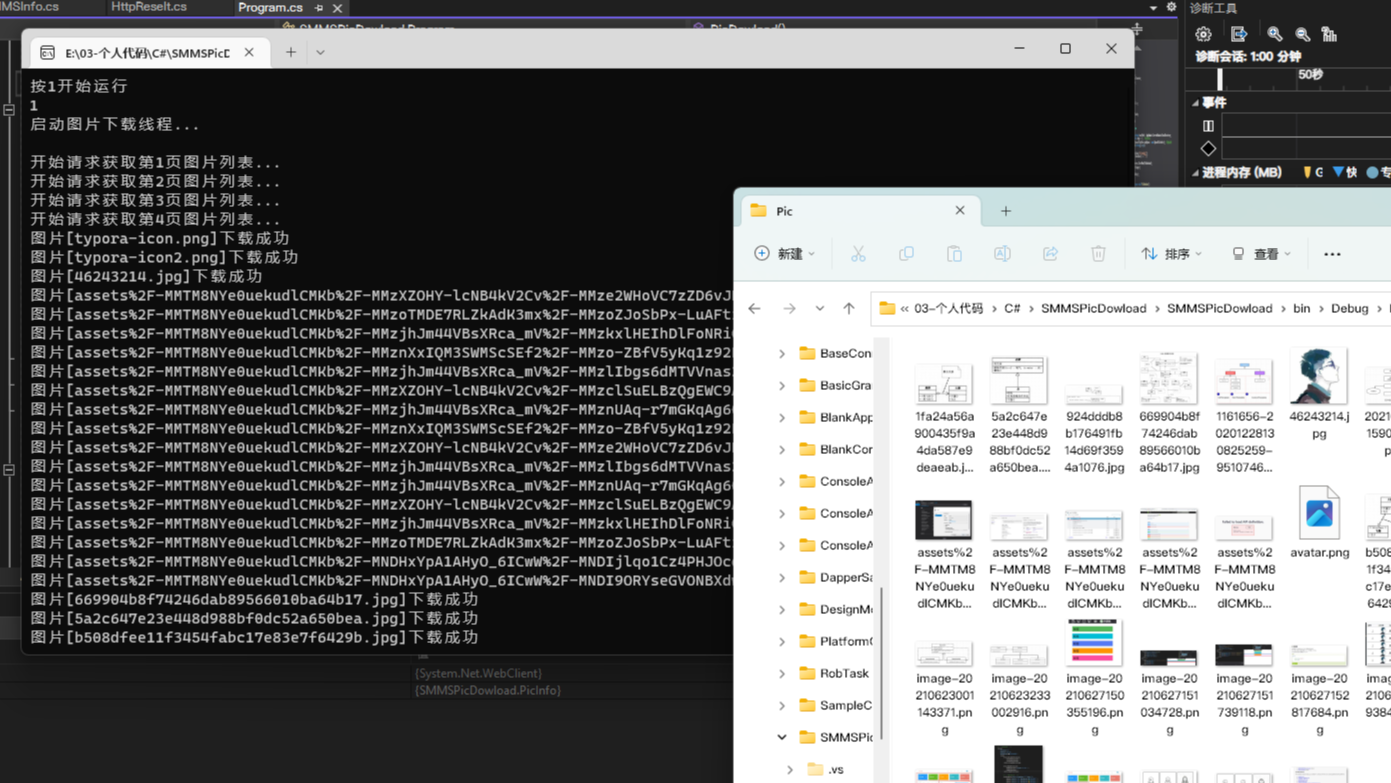Viewport: 1391px width, 783px height.
Task: Pin the Program.cs tab
Action: tap(319, 8)
